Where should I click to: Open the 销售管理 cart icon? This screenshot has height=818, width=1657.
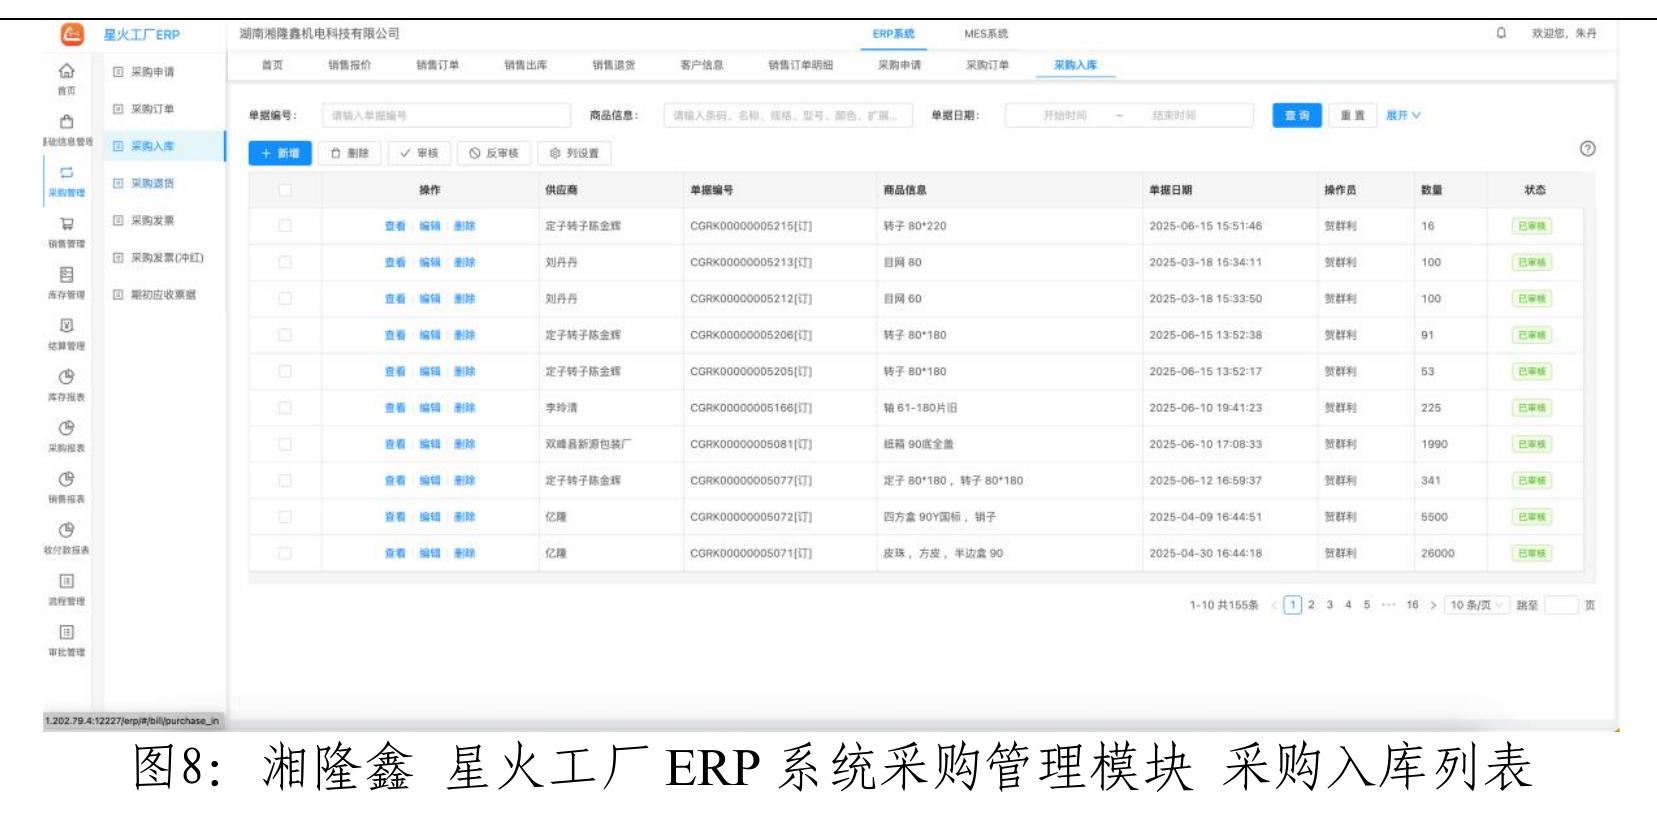[66, 224]
